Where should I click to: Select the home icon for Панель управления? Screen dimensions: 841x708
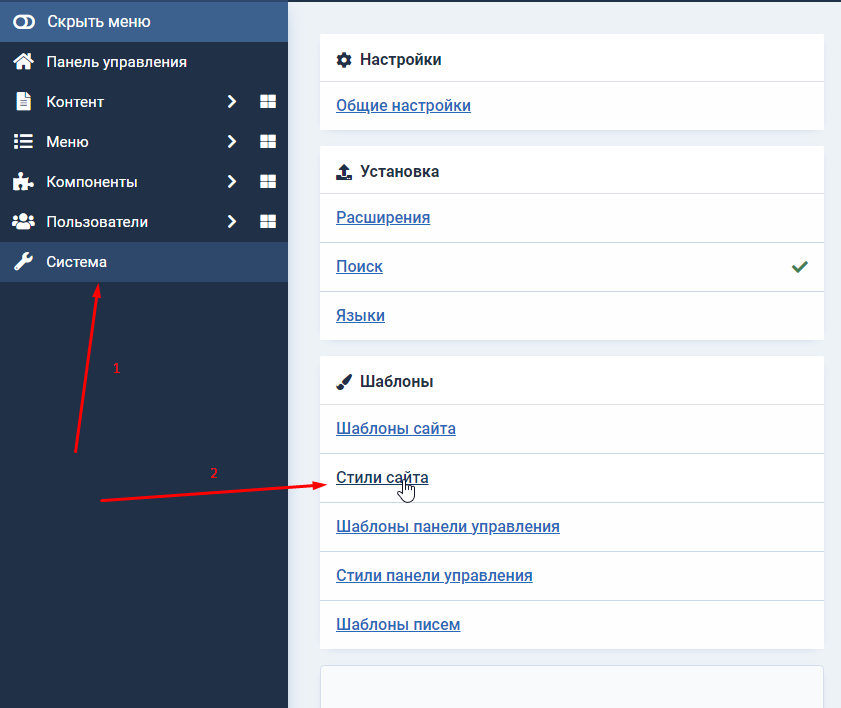coord(23,61)
